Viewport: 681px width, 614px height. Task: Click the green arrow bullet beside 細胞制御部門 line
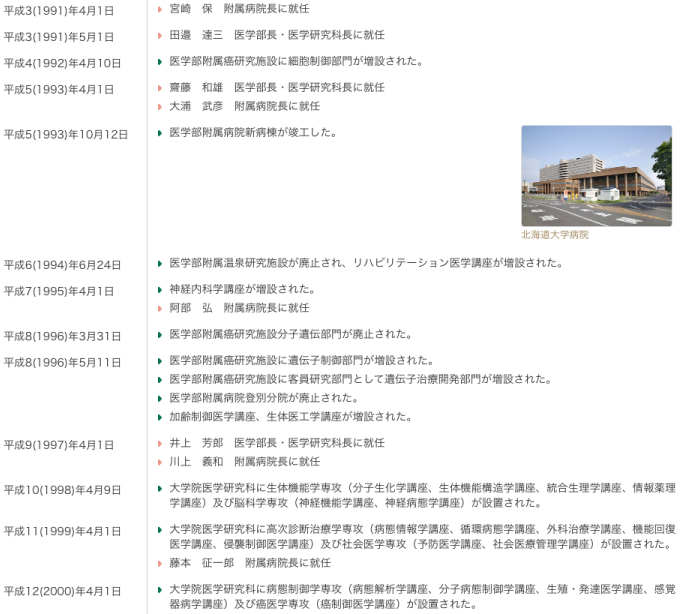(x=160, y=62)
